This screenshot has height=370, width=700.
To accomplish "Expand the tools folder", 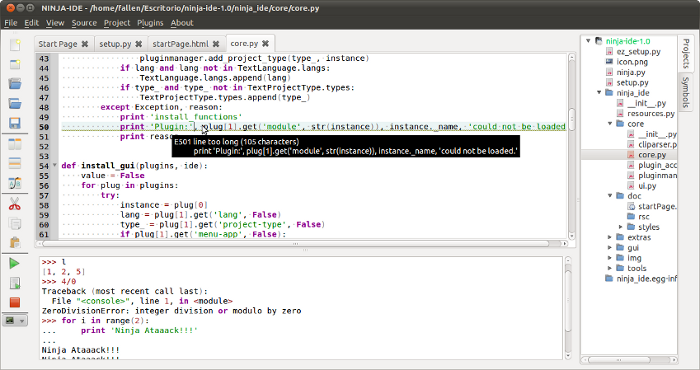I will click(x=610, y=268).
